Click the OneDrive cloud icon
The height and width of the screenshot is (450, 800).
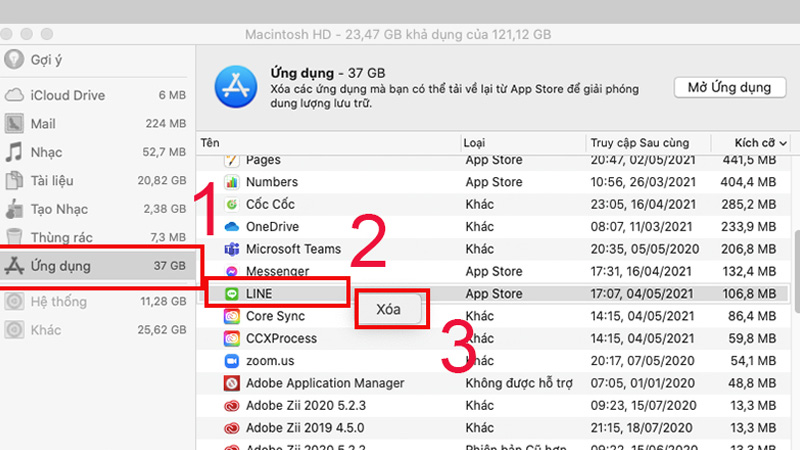(x=231, y=227)
